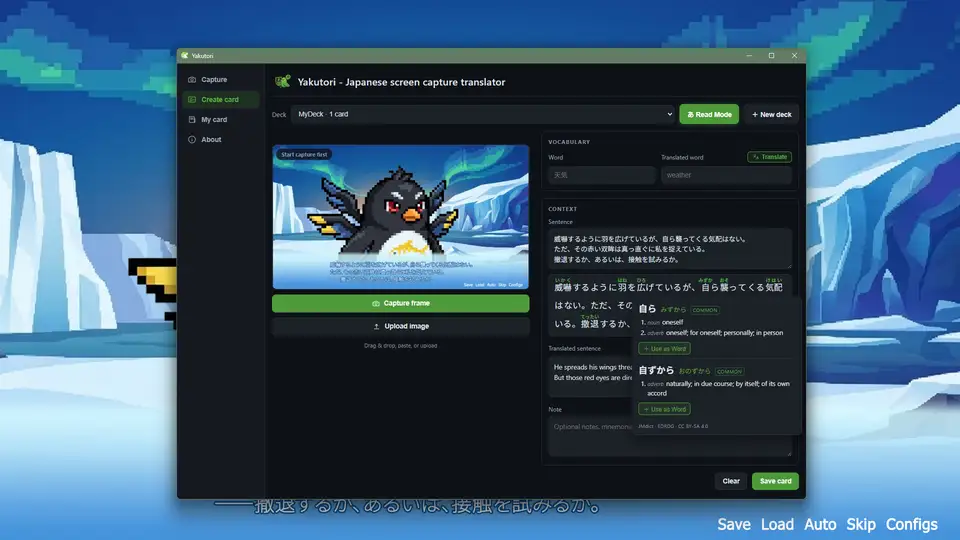Use 自ずから as Word

pos(664,409)
